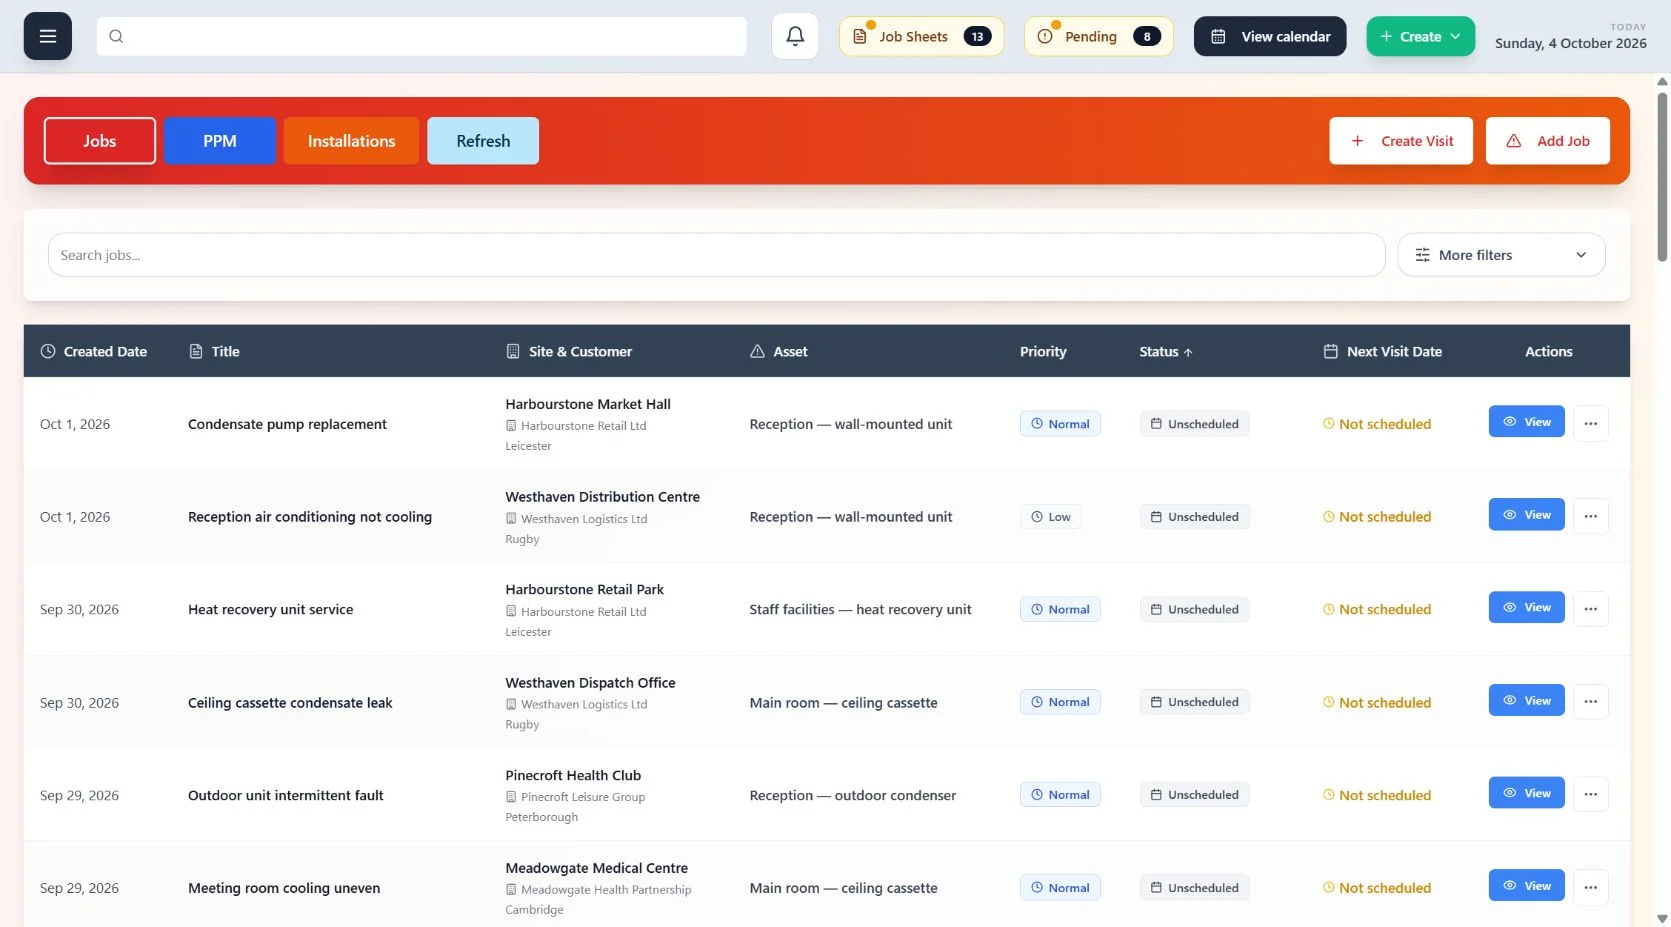View the Heat recovery unit service job
1671x927 pixels.
(x=1526, y=607)
